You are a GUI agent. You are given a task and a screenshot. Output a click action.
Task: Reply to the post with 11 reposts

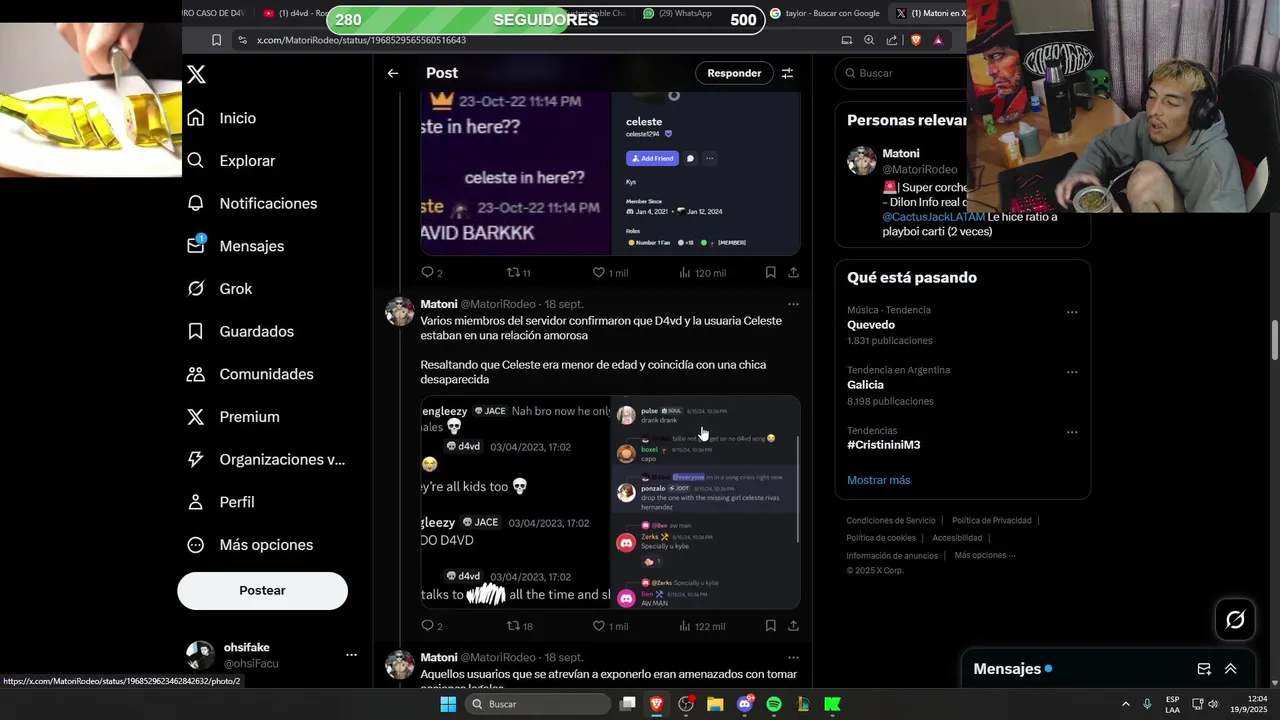[x=432, y=272]
